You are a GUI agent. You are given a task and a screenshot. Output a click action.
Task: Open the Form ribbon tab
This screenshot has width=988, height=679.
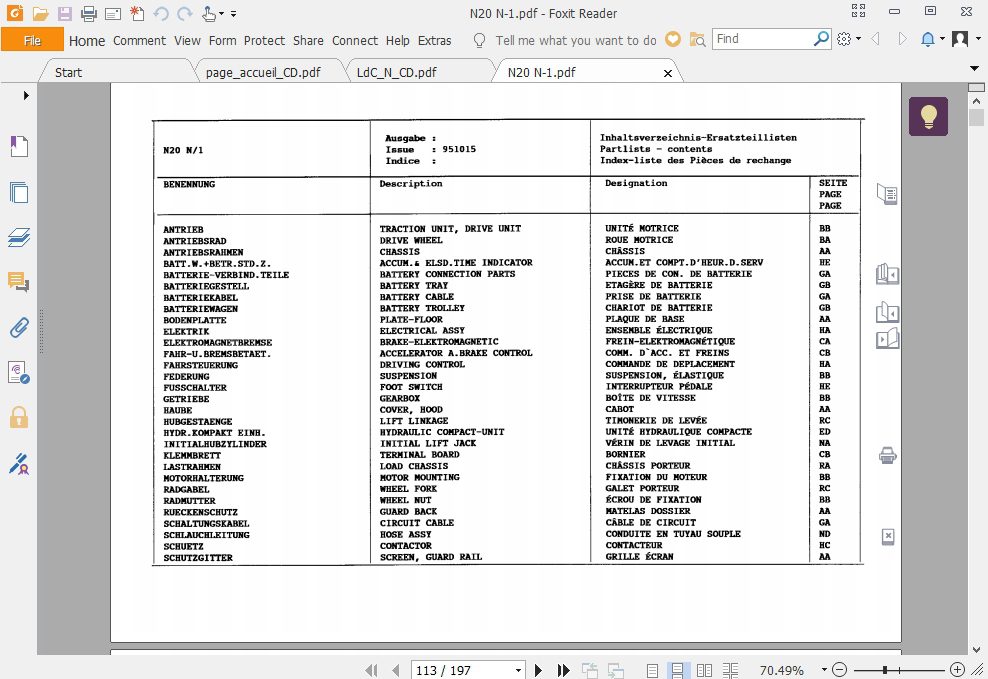[222, 40]
